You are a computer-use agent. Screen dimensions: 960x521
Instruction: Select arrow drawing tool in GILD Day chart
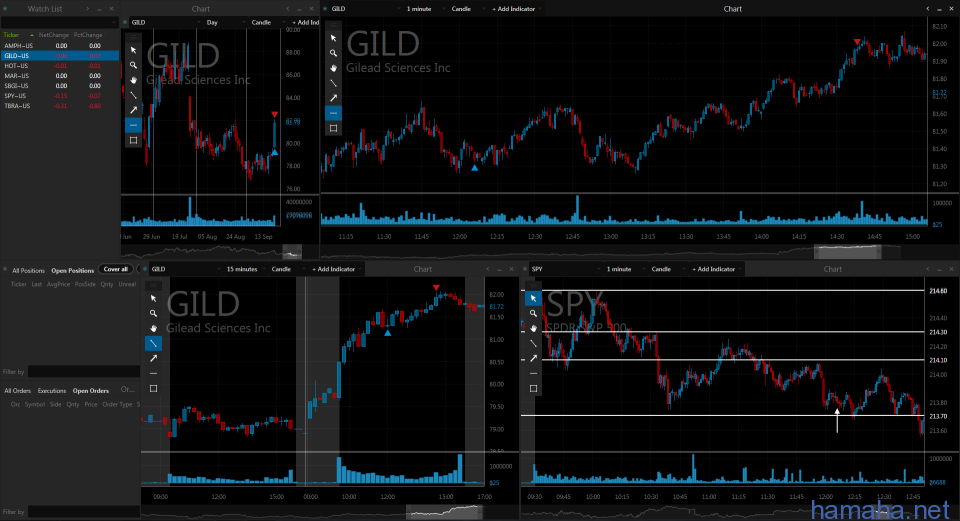point(133,110)
